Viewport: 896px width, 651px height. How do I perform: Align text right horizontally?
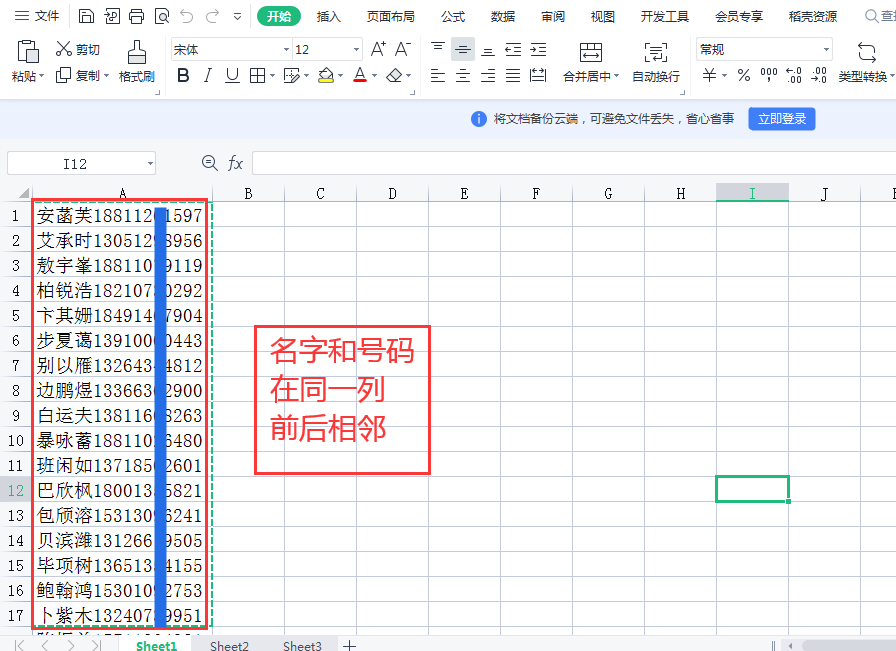click(488, 75)
